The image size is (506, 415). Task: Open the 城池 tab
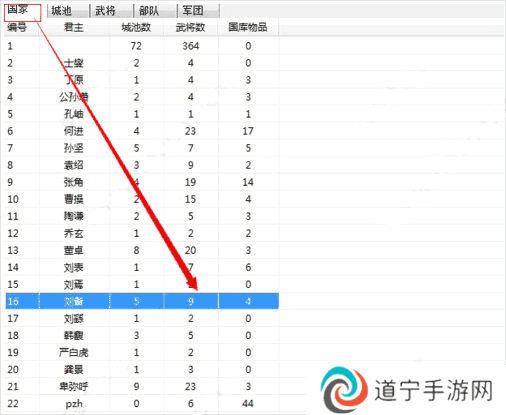[68, 11]
